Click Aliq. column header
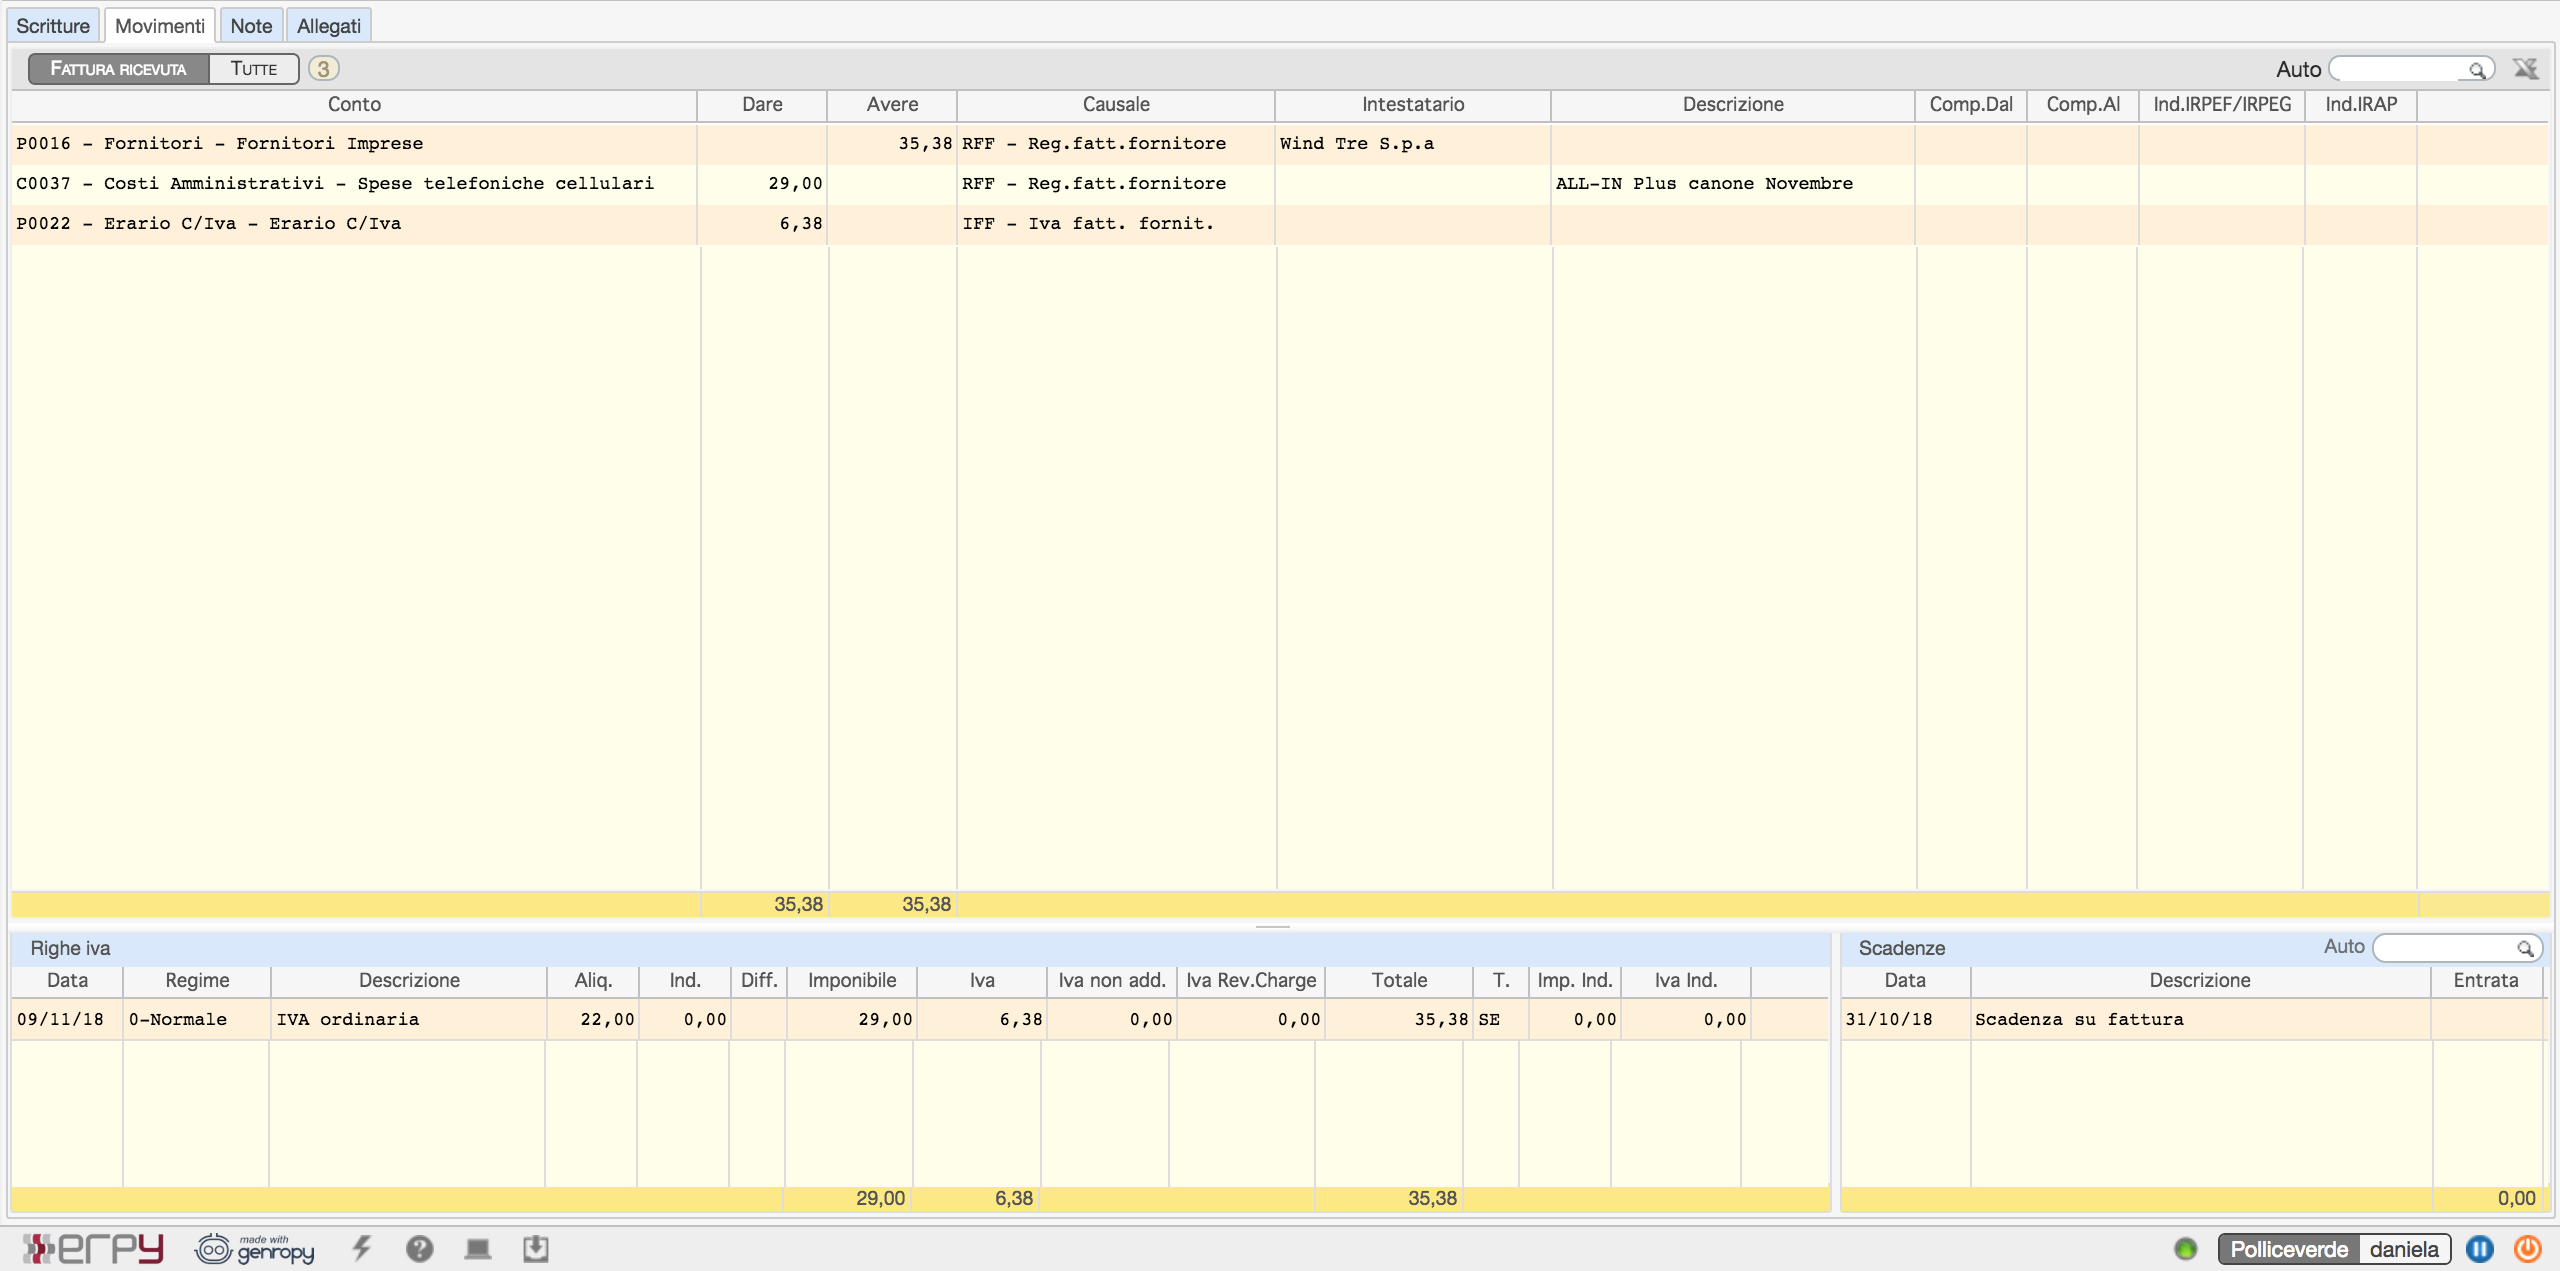 (x=593, y=981)
